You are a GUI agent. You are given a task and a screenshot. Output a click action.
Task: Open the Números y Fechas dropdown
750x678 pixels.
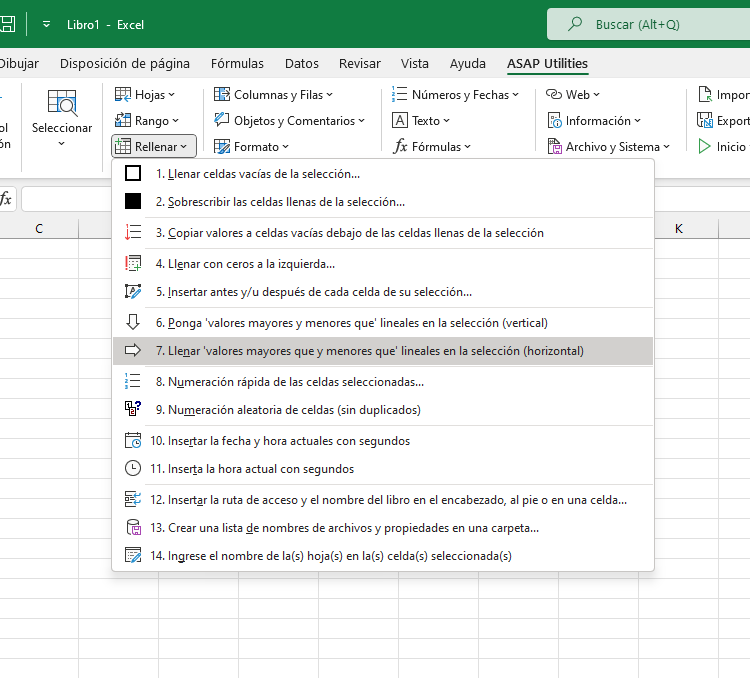click(x=455, y=95)
